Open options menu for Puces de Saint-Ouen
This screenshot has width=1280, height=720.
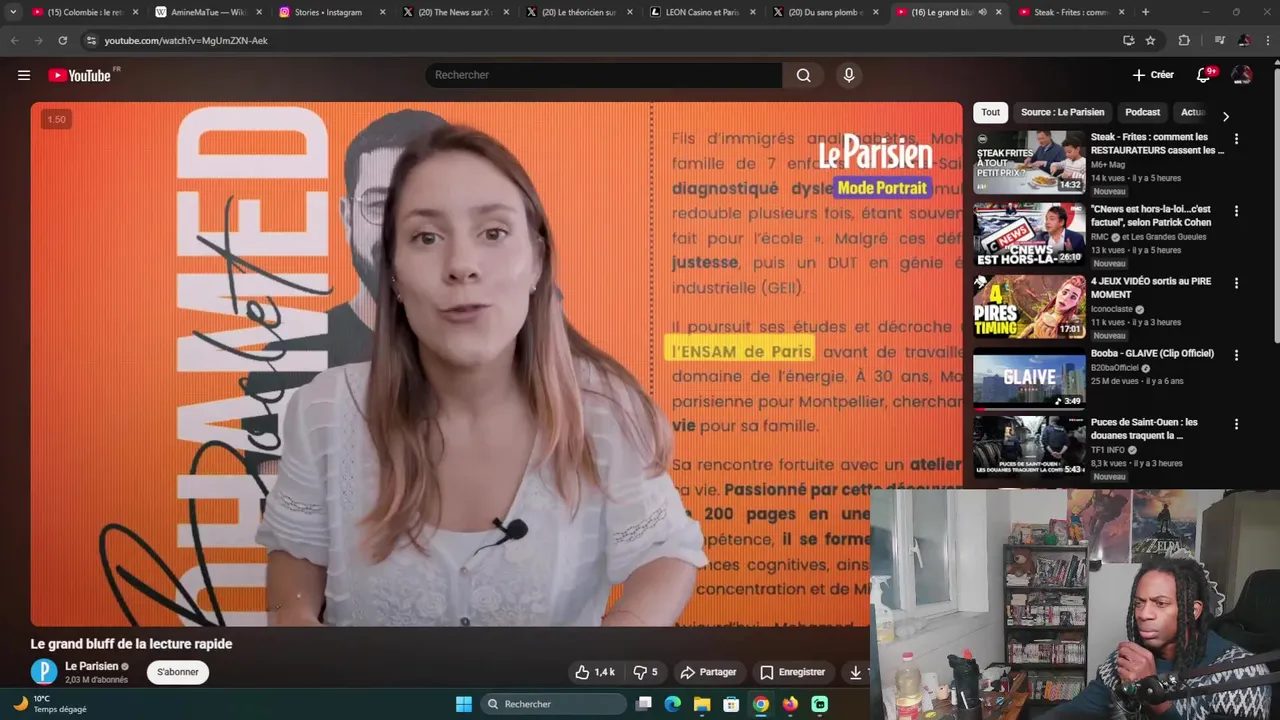click(x=1236, y=424)
